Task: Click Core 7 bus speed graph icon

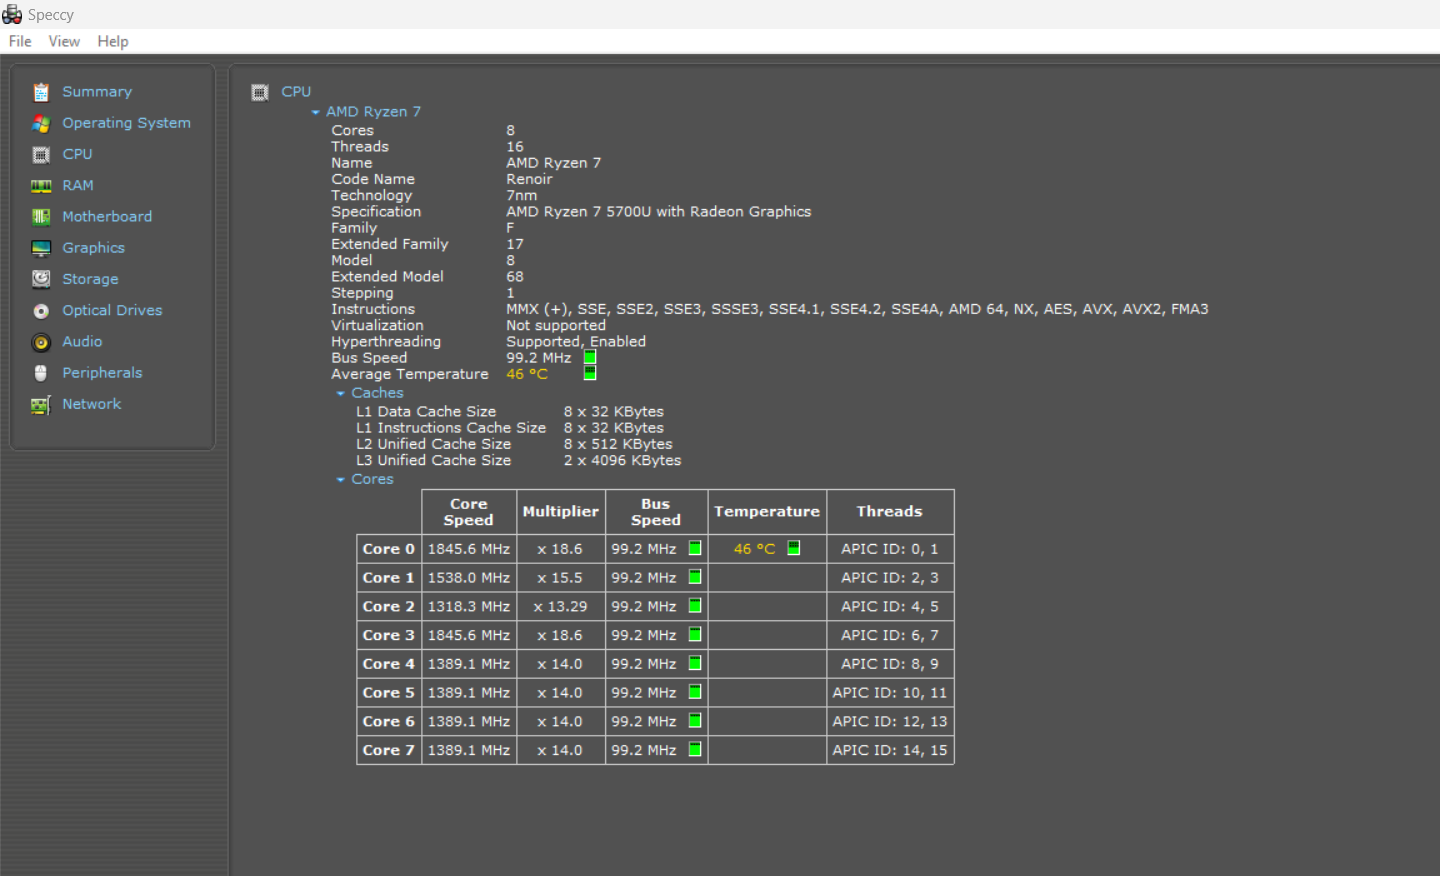Action: pyautogui.click(x=695, y=749)
